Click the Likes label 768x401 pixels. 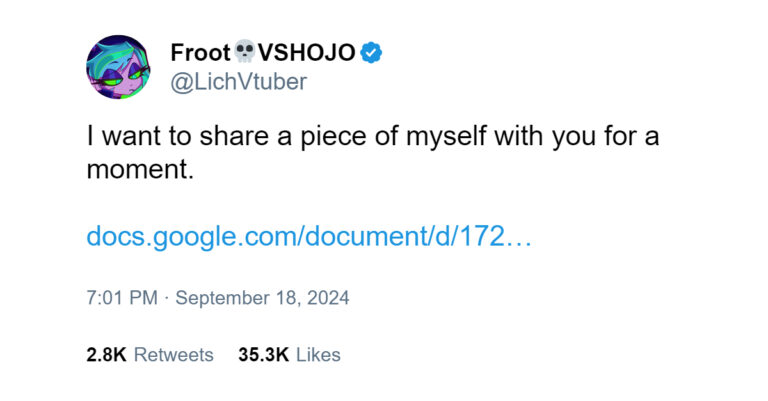(x=318, y=354)
